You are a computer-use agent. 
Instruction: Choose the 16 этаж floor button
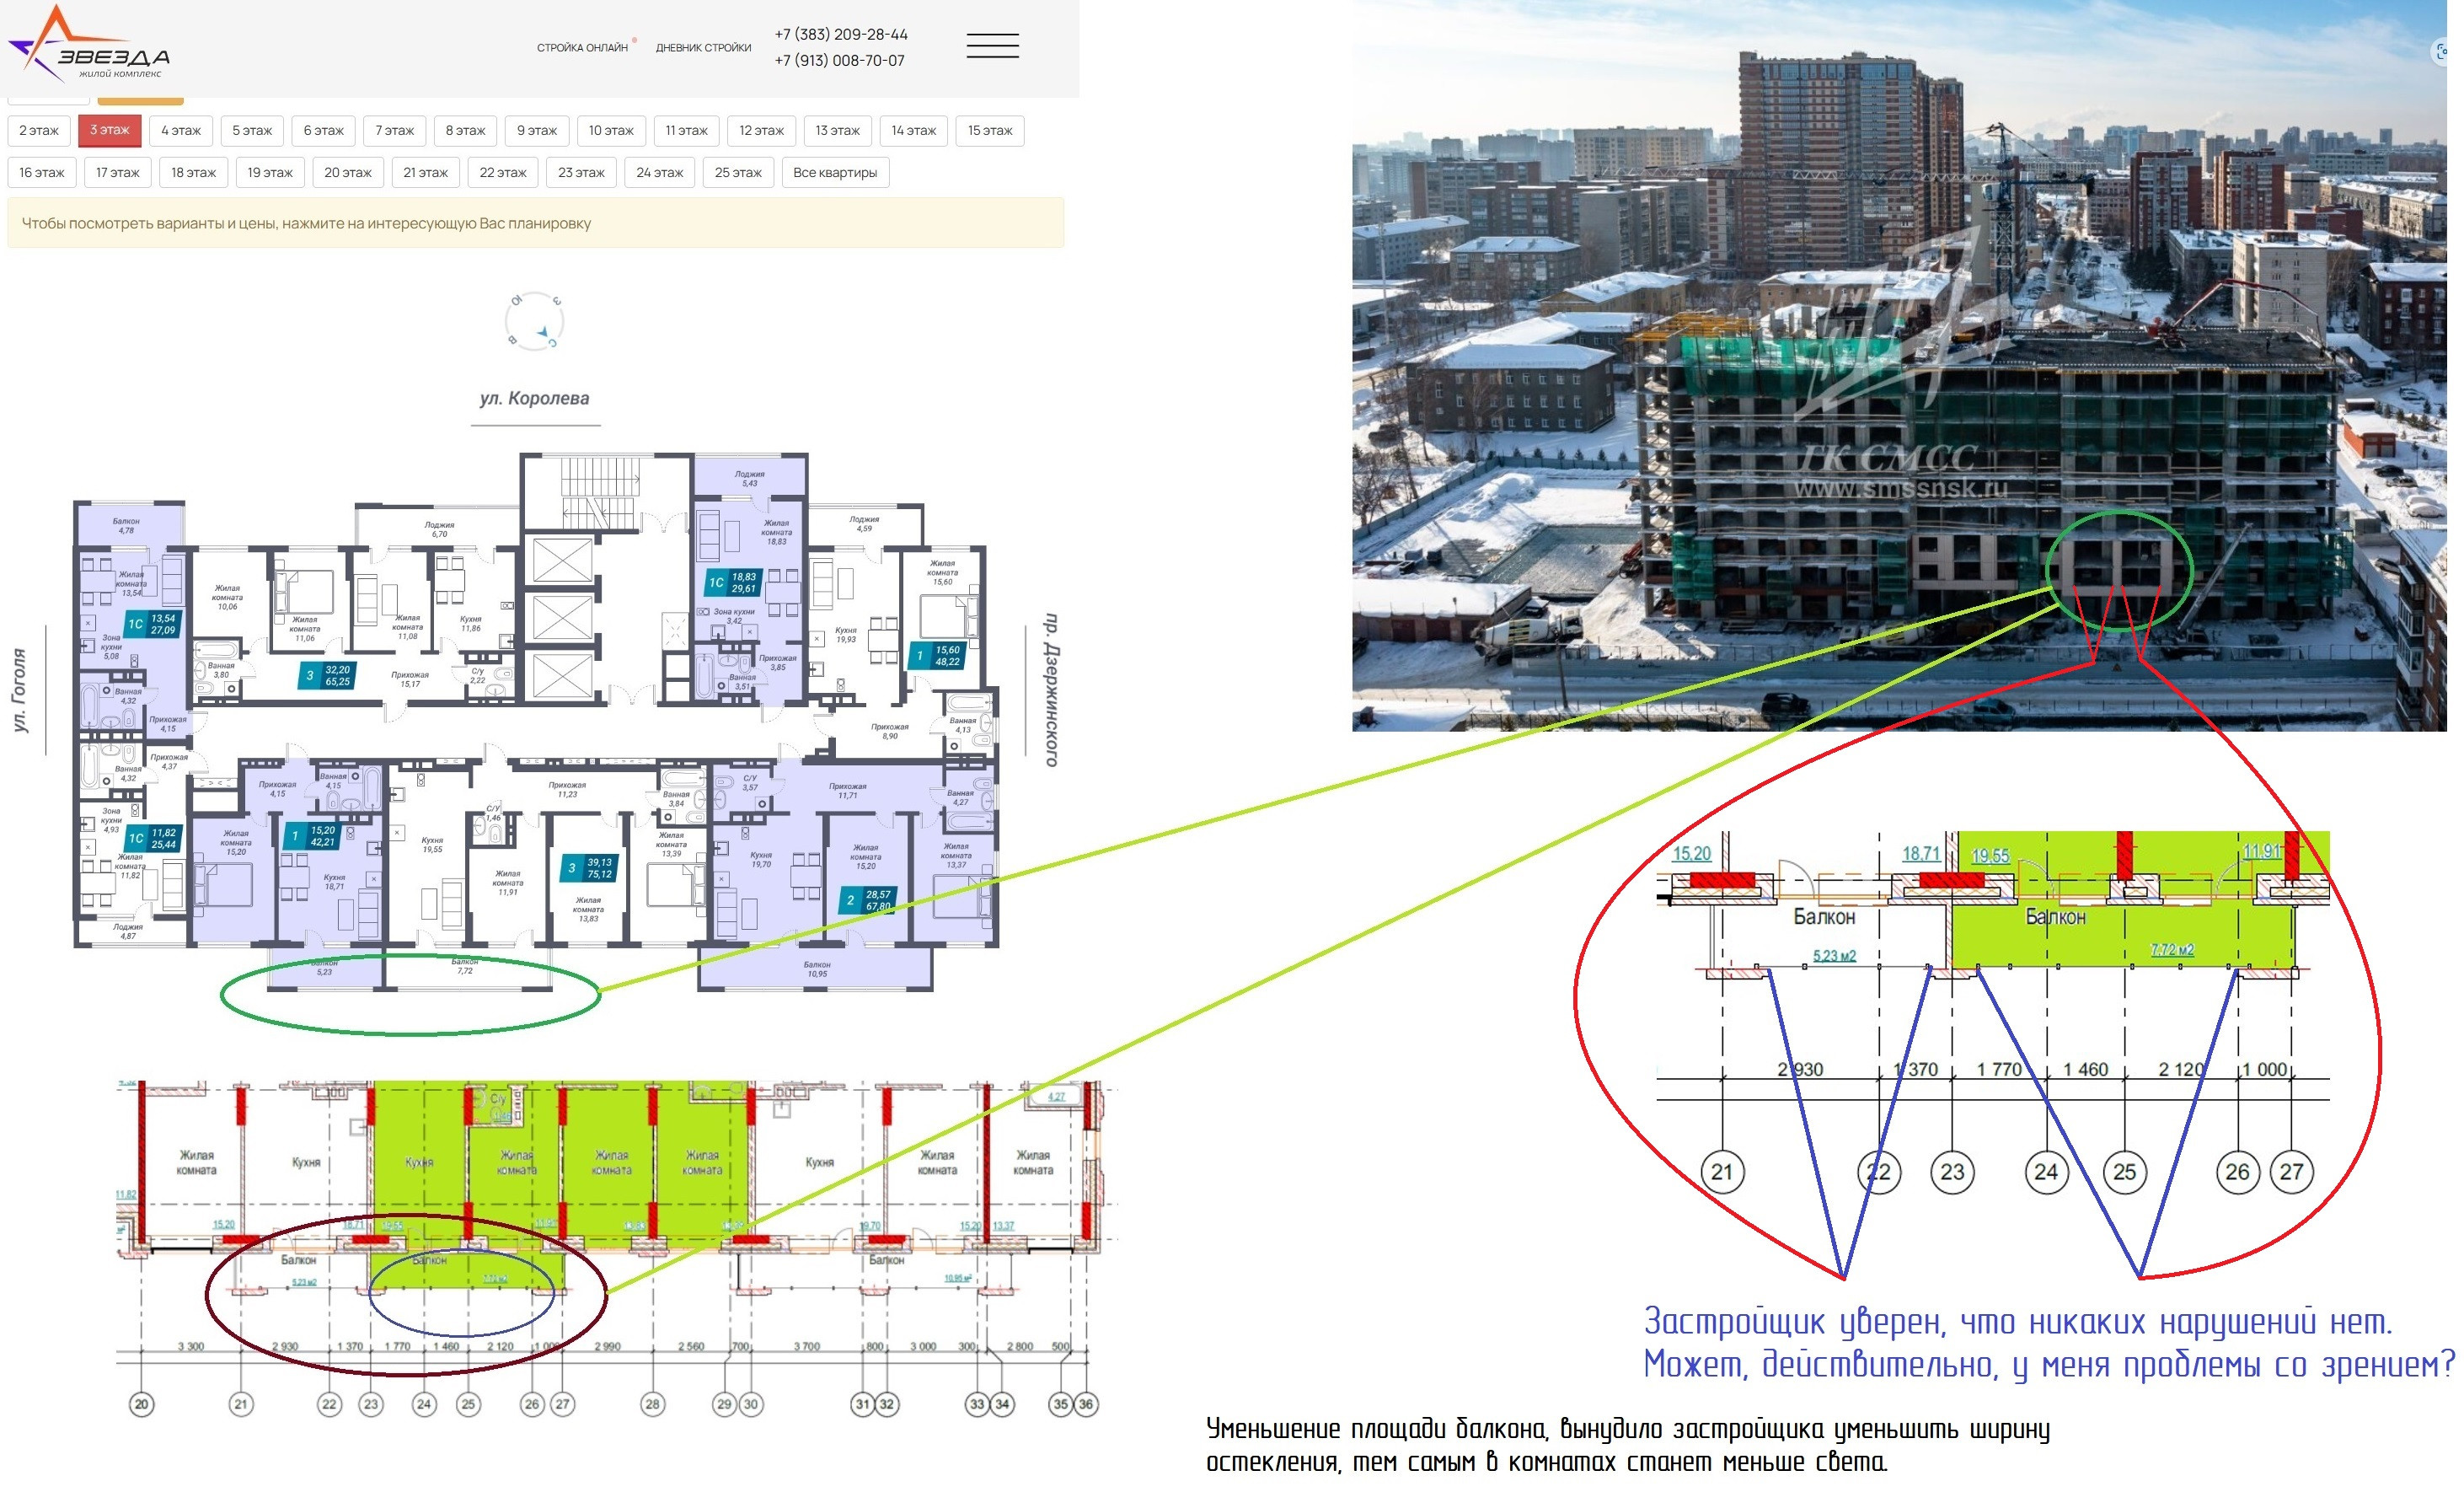41,173
